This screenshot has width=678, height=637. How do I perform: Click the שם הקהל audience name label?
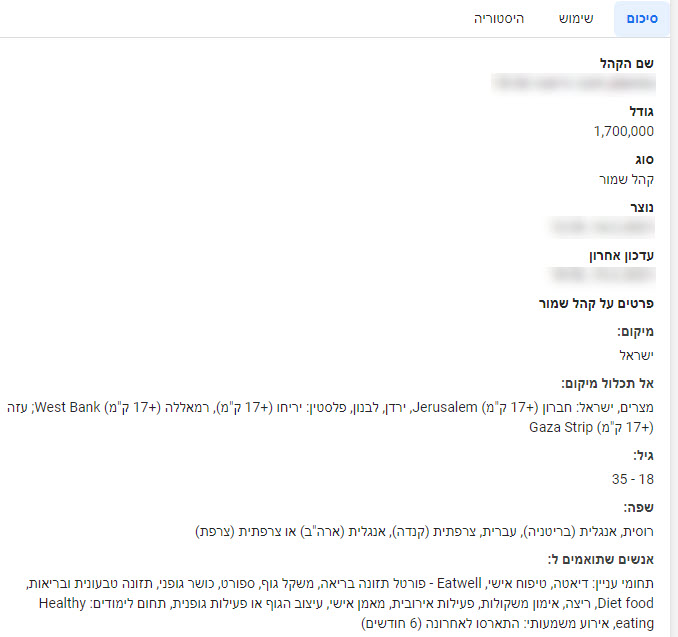pos(627,64)
